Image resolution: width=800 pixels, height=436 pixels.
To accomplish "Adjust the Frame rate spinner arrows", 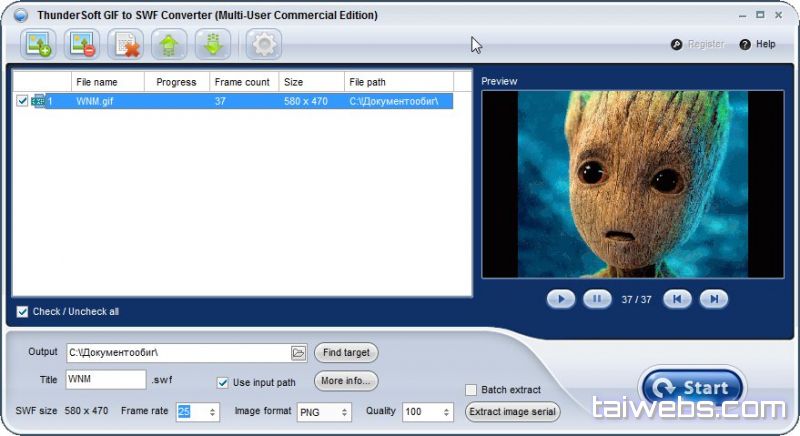I will (x=213, y=412).
